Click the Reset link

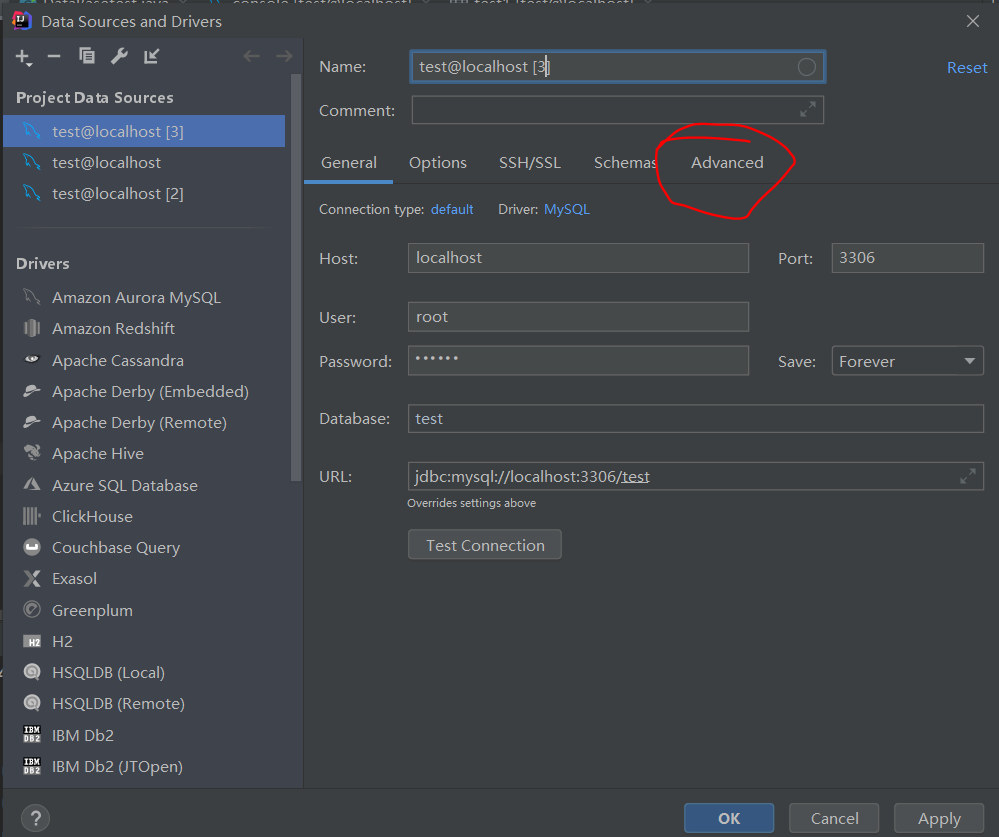(x=966, y=67)
